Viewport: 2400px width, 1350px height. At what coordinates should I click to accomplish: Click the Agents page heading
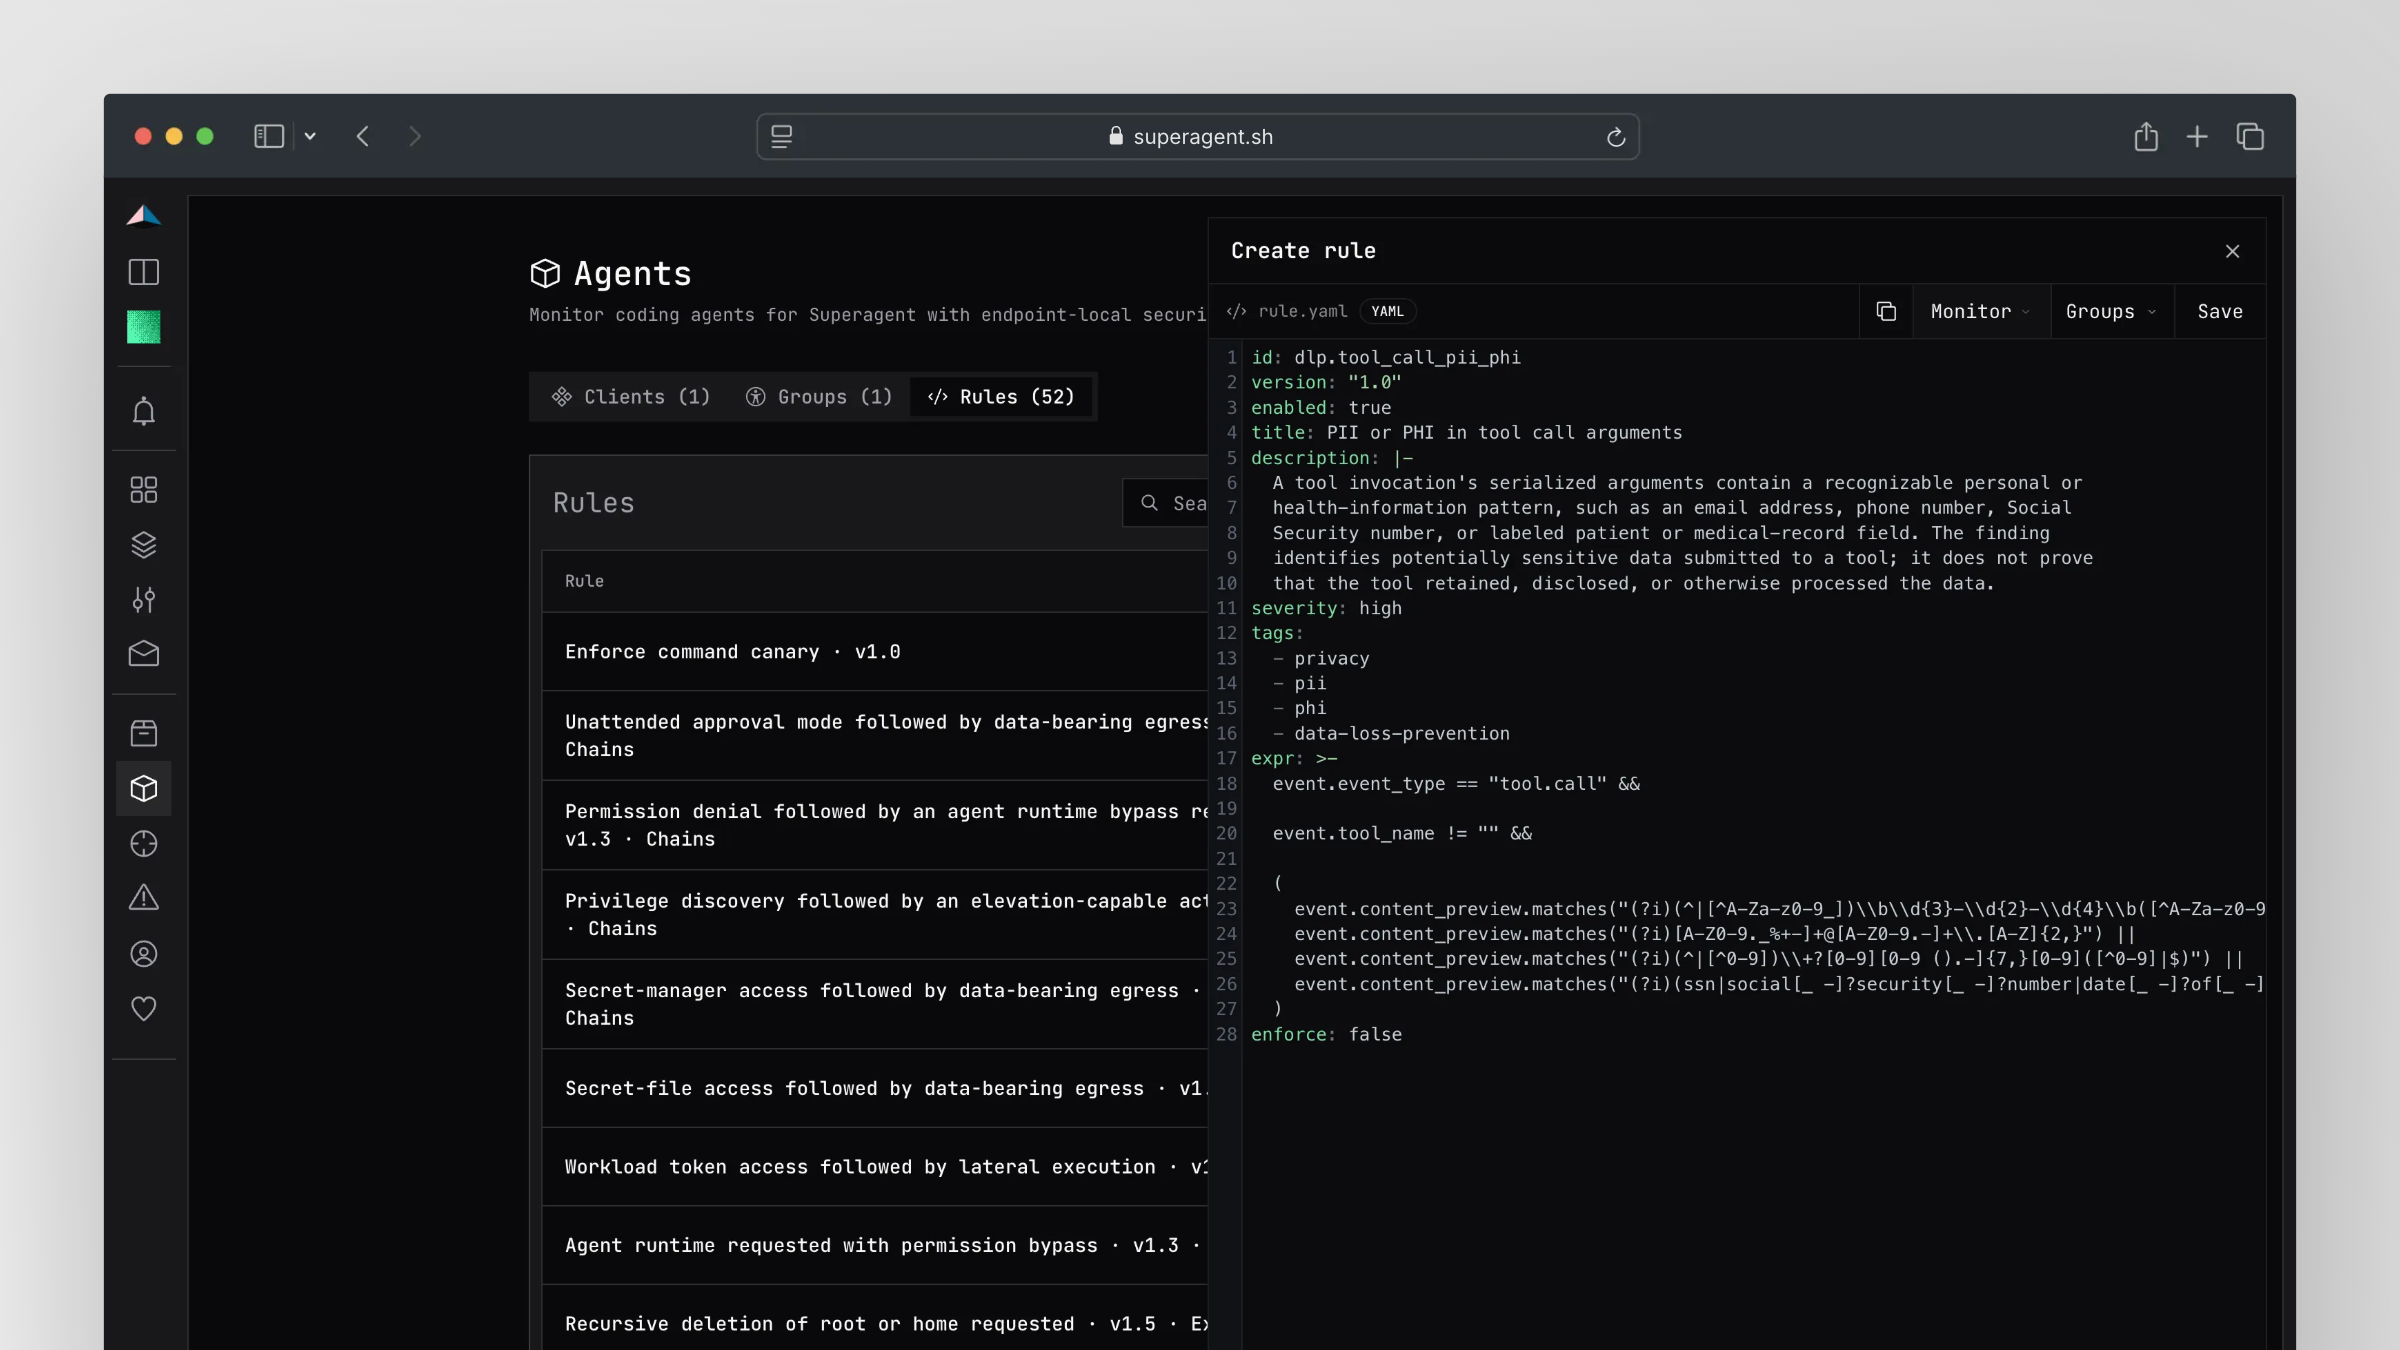[x=632, y=274]
